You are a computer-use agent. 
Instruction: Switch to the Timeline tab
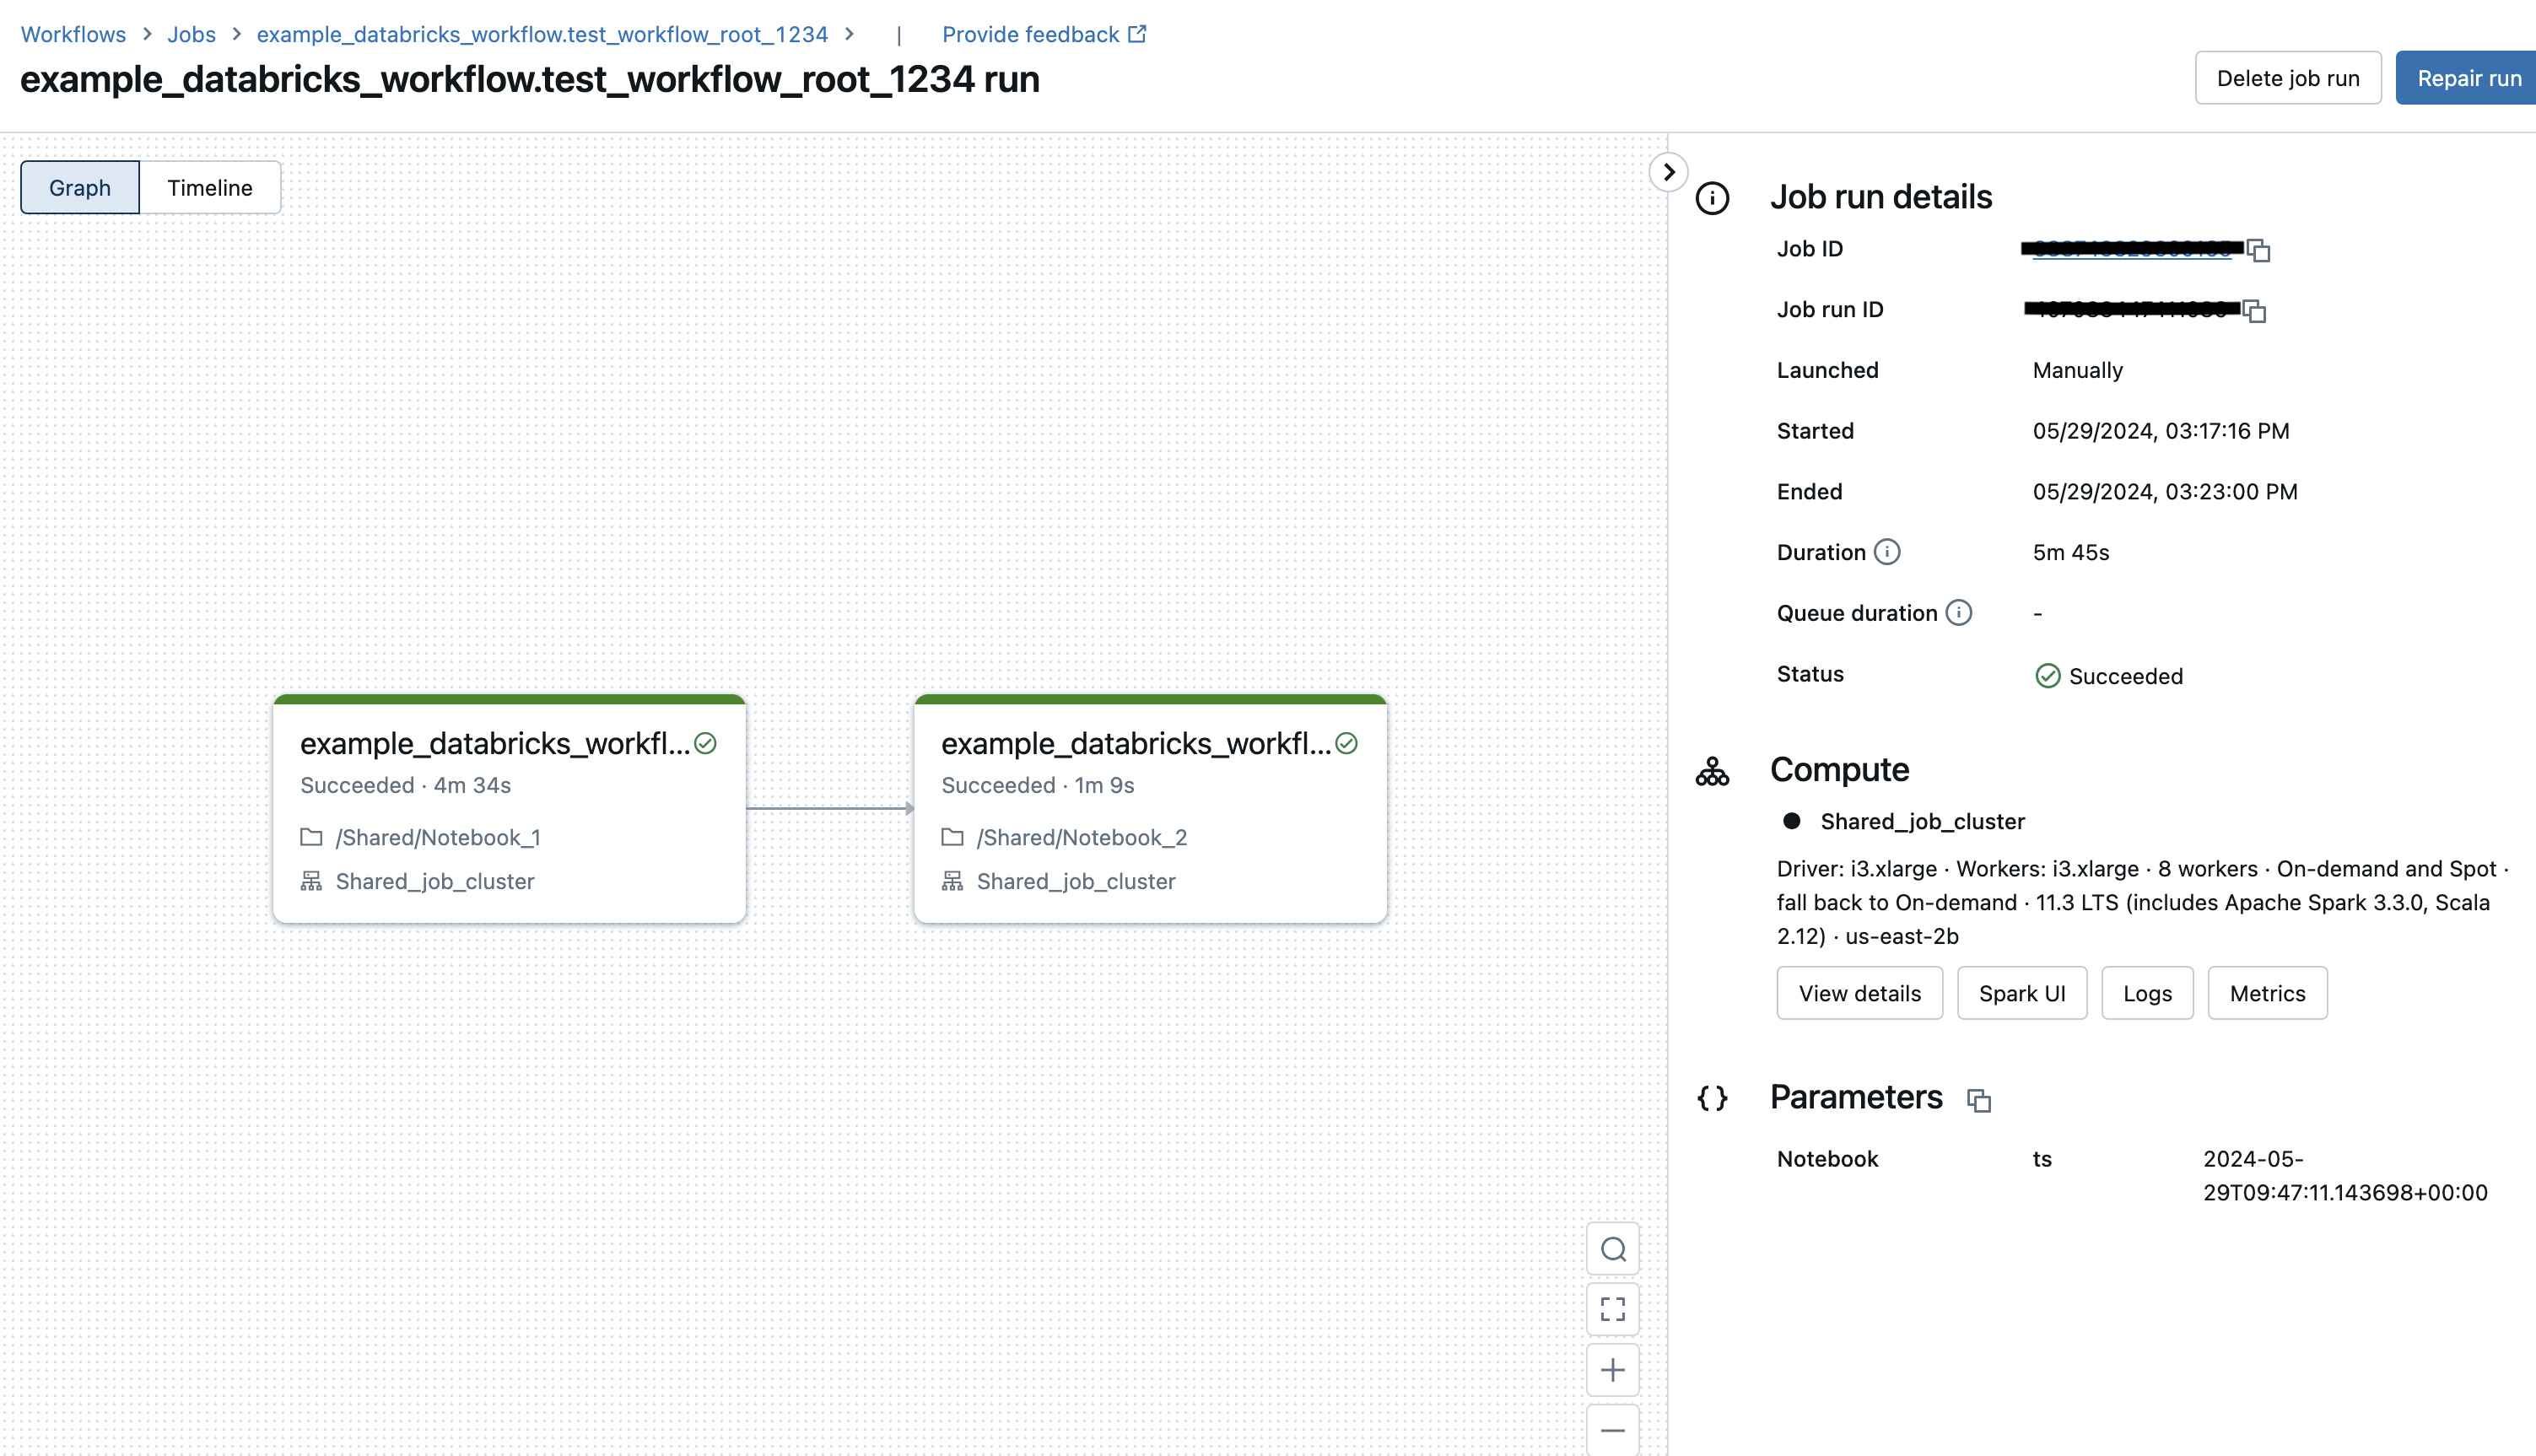pyautogui.click(x=209, y=186)
